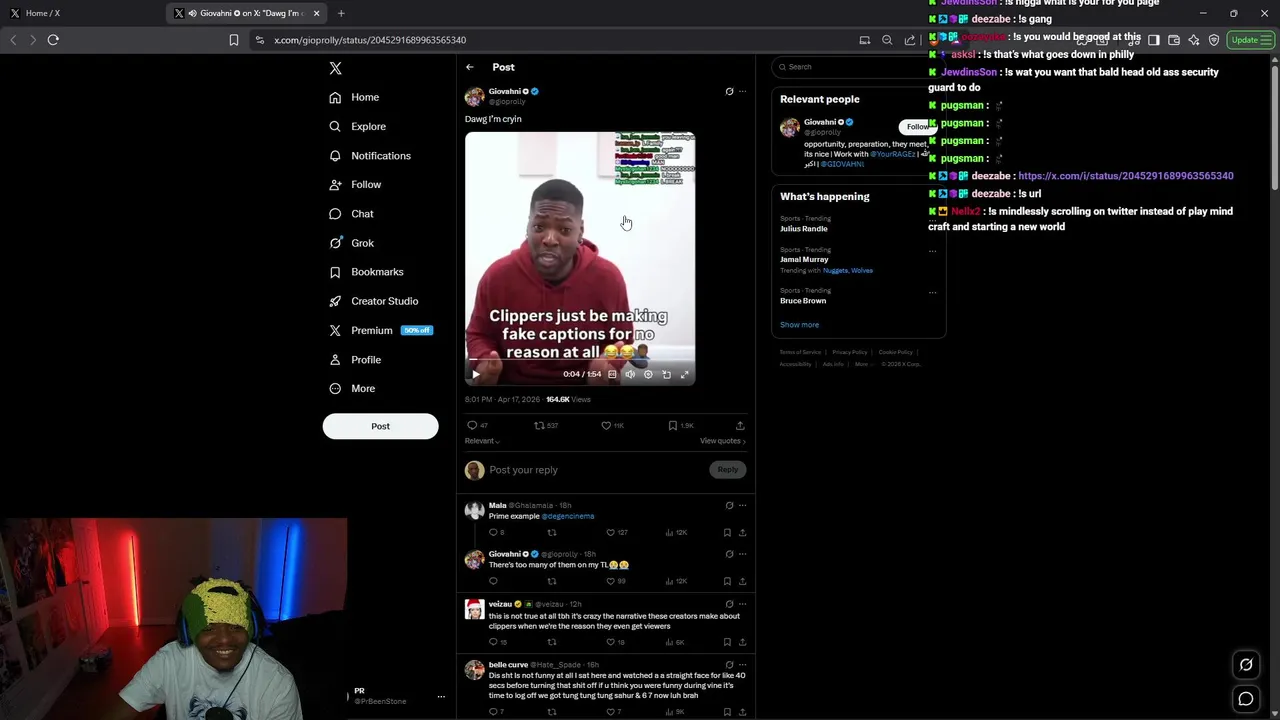This screenshot has height=720, width=1280.
Task: Click the Follow people icon in sidebar
Action: pyautogui.click(x=335, y=185)
